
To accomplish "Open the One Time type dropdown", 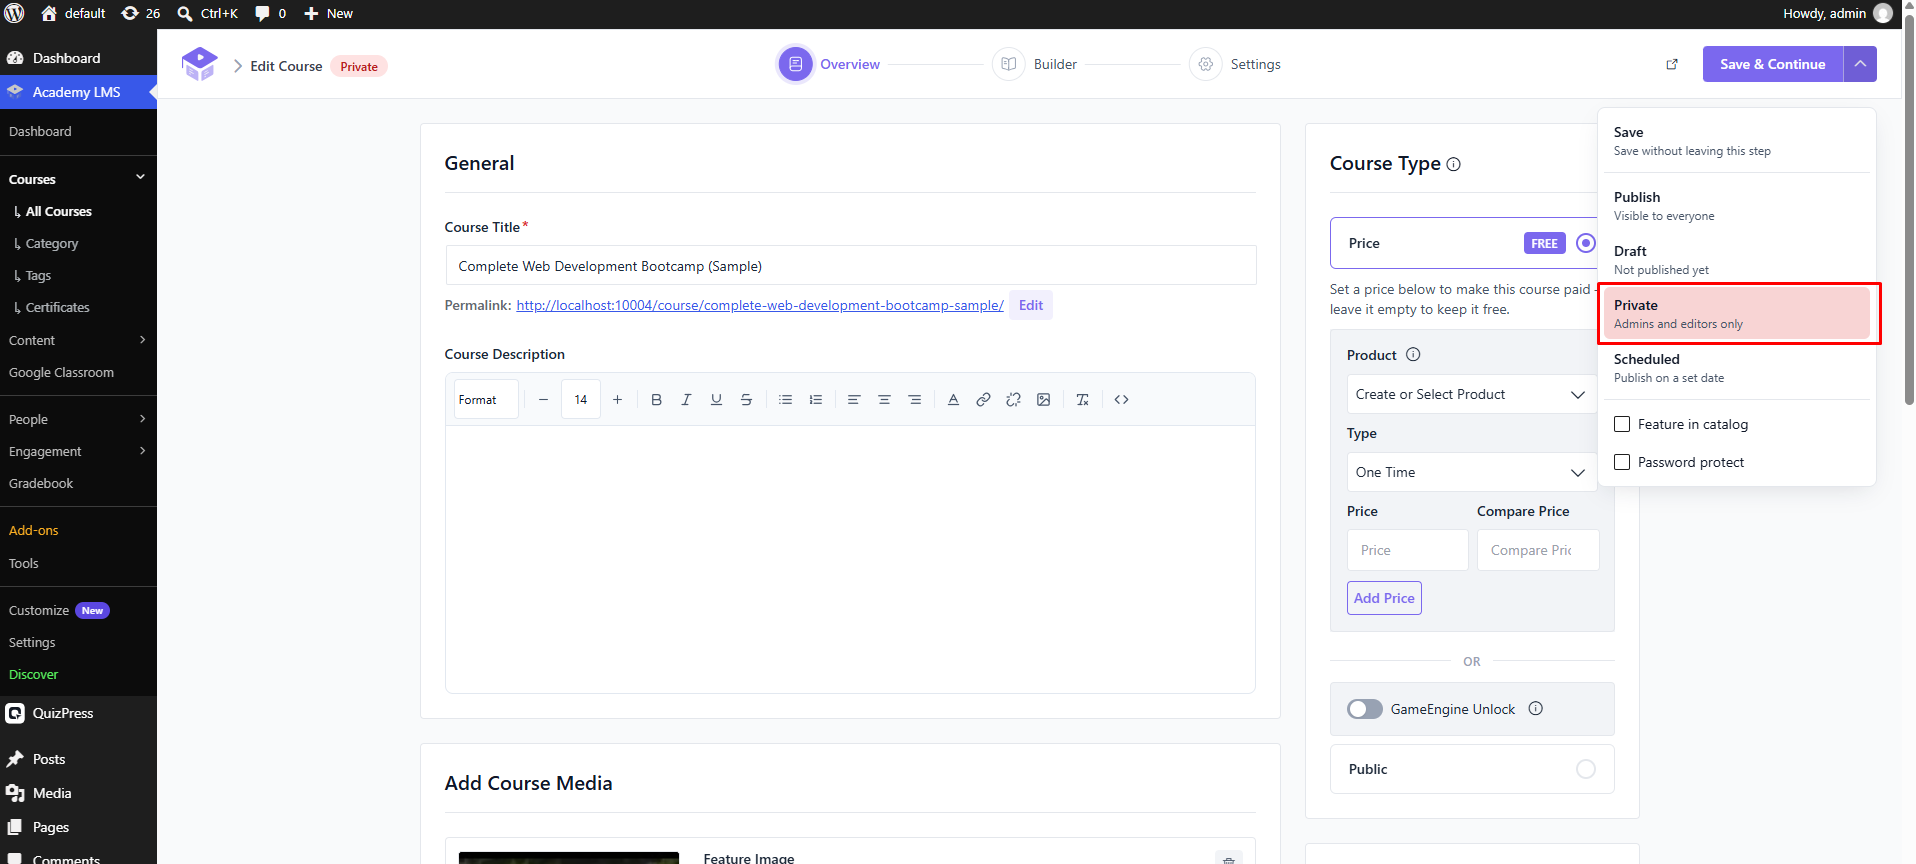I will [x=1471, y=472].
